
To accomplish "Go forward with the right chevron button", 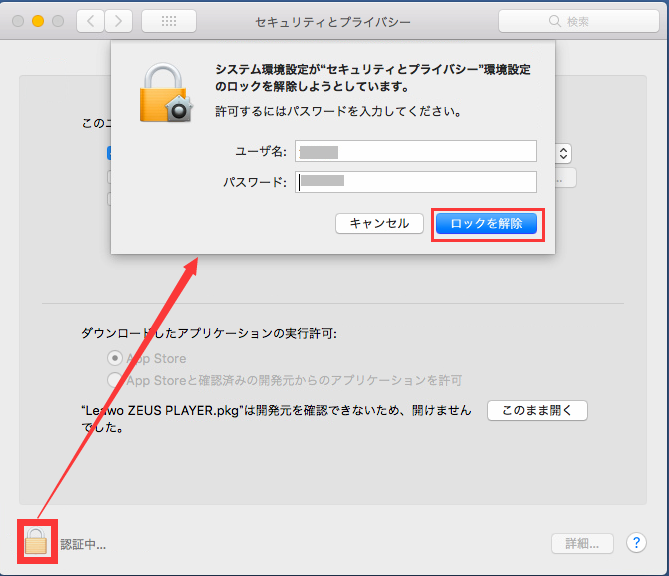I will (118, 21).
